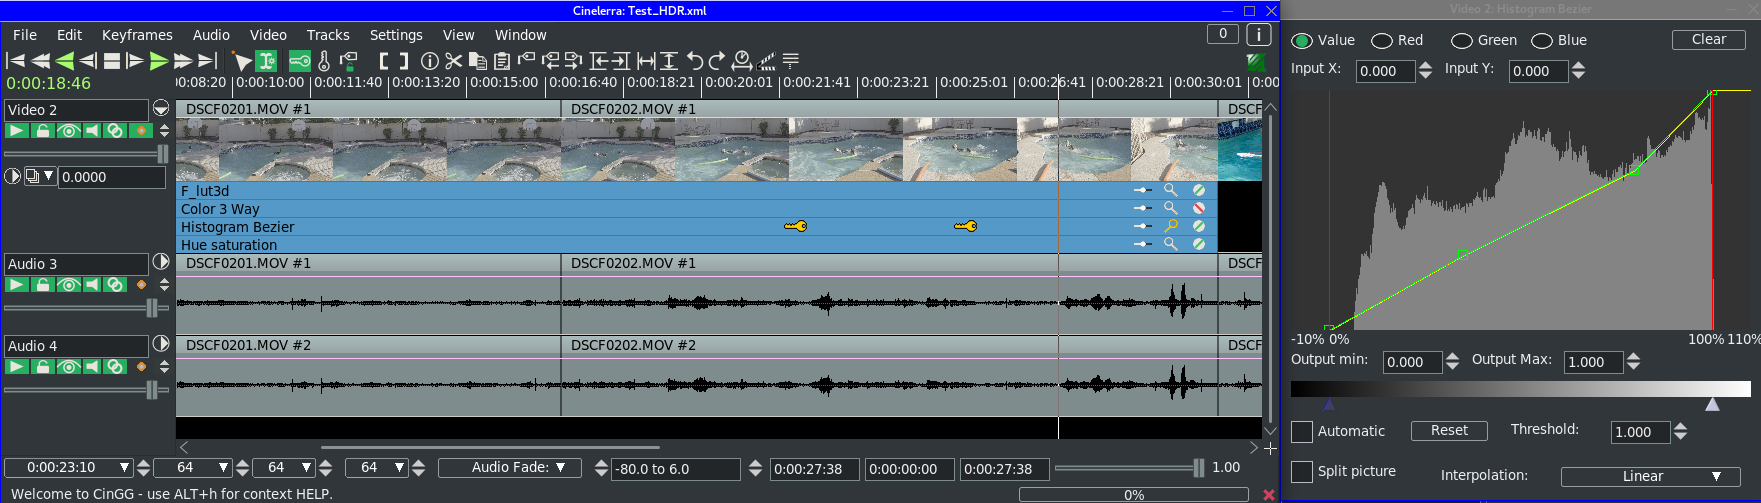Click the undo arrow in the toolbar
The width and height of the screenshot is (1761, 503).
click(694, 61)
